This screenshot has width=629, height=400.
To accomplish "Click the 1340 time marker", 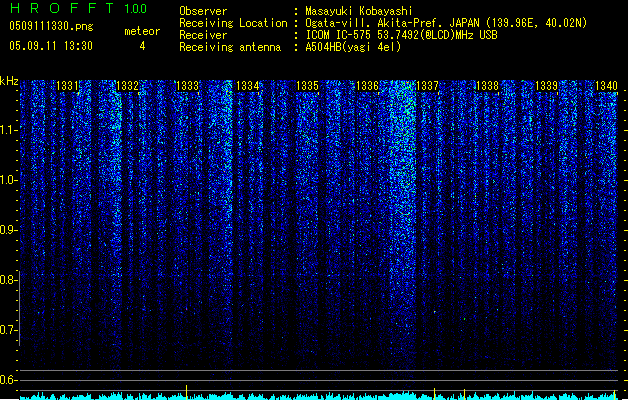I will point(606,86).
